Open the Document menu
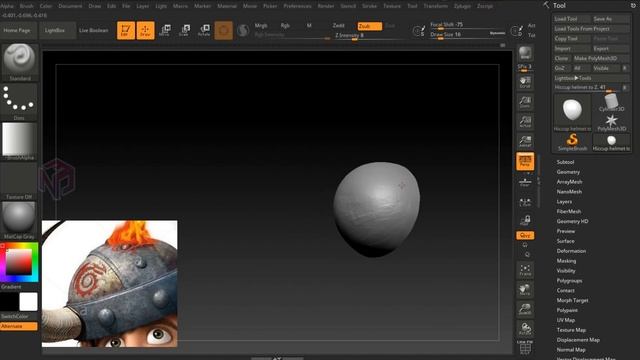The height and width of the screenshot is (360, 640). pos(70,6)
